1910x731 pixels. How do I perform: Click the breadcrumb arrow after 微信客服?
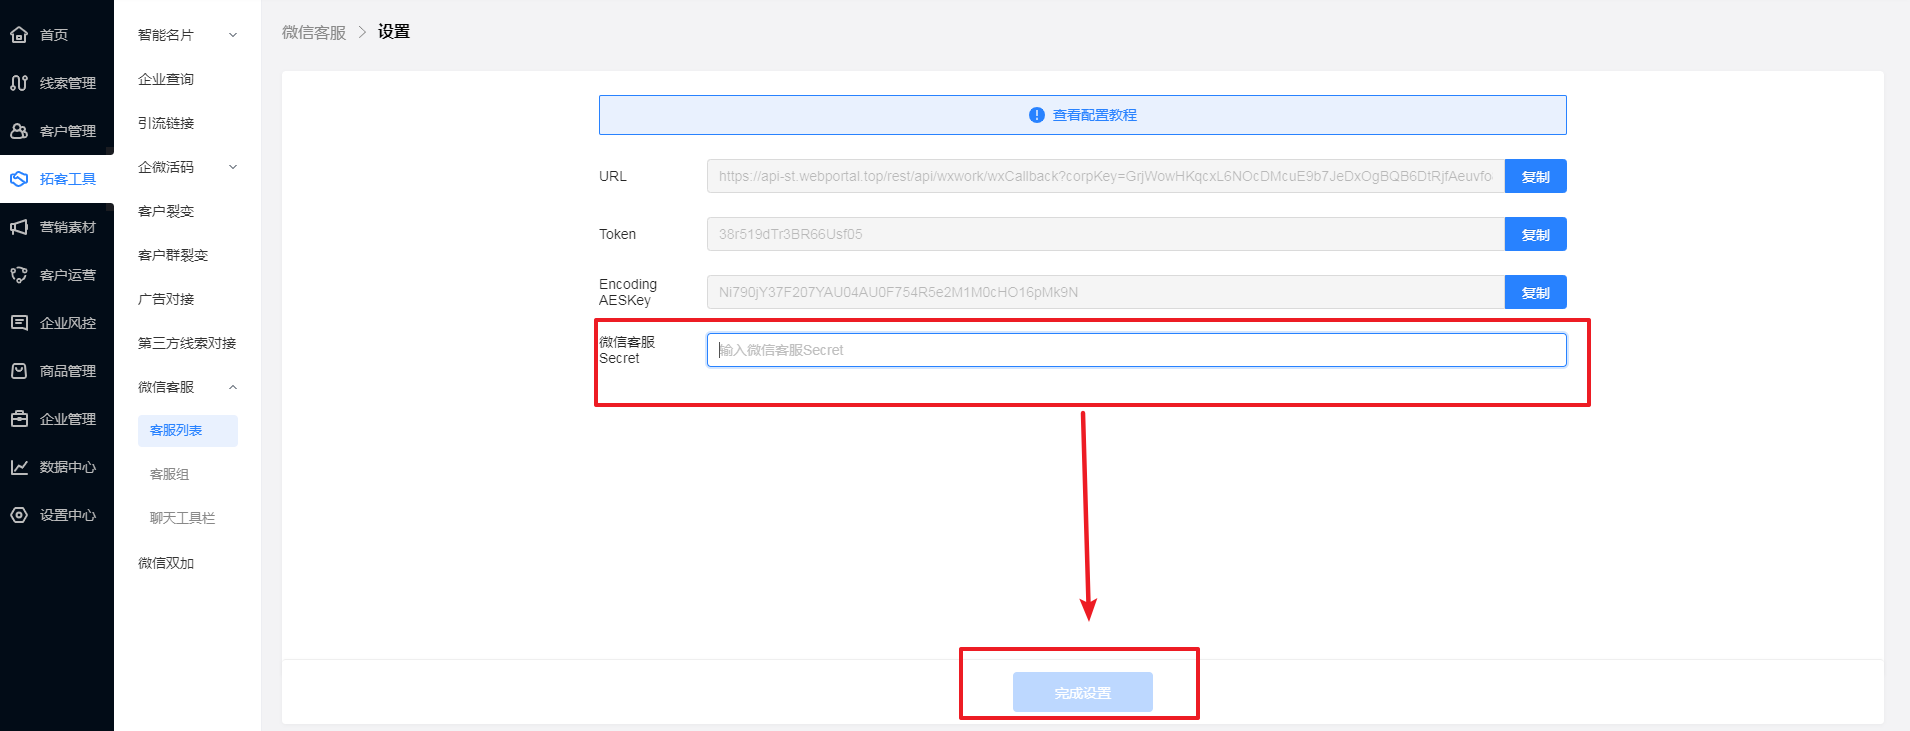click(x=362, y=32)
